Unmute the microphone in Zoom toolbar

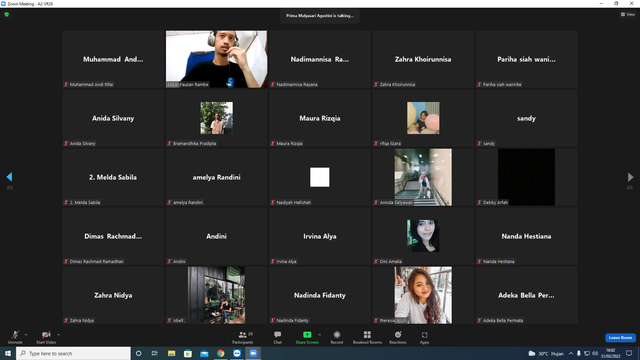click(x=15, y=337)
